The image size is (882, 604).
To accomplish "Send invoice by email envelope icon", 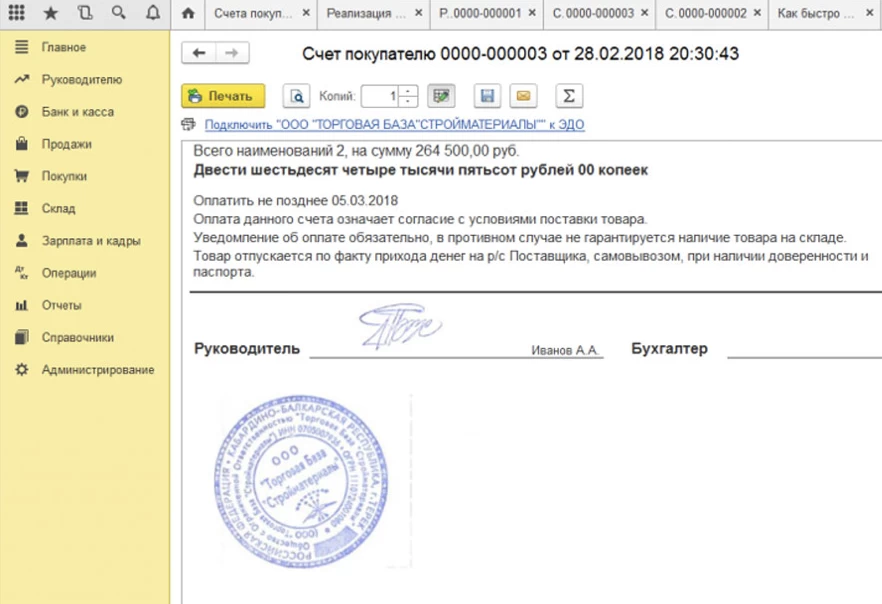I will (x=522, y=96).
